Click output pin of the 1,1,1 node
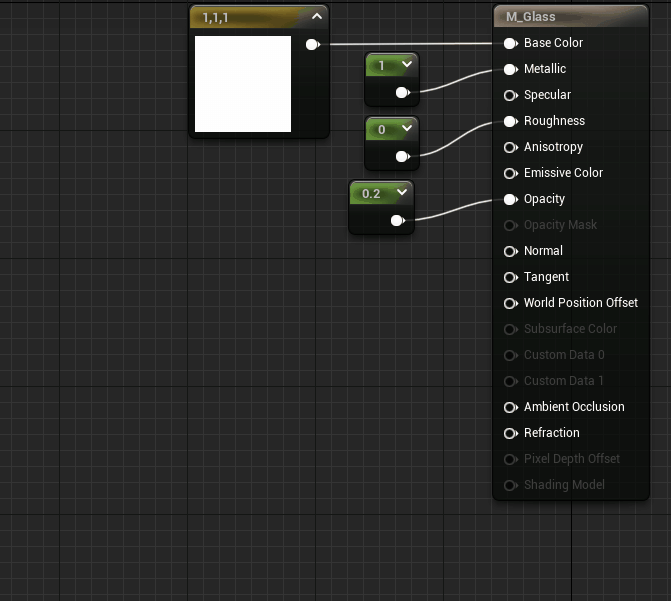Viewport: 671px width, 601px height. tap(313, 45)
